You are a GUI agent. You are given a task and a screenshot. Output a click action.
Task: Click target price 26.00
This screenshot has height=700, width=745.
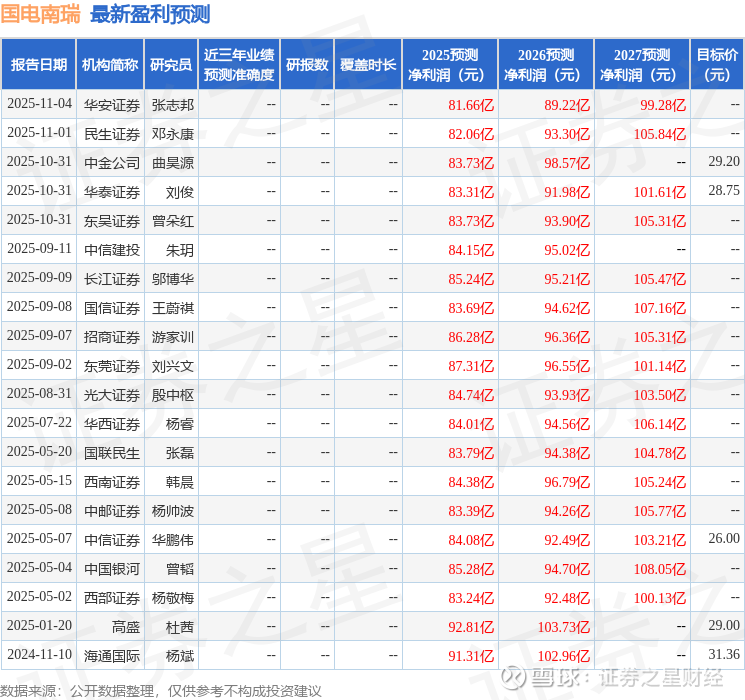724,538
